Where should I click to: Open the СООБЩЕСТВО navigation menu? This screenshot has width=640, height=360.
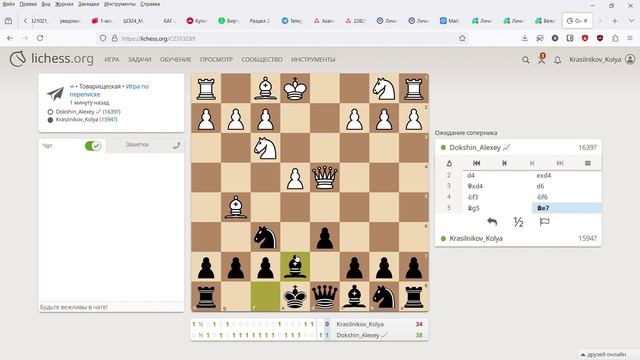pos(262,60)
